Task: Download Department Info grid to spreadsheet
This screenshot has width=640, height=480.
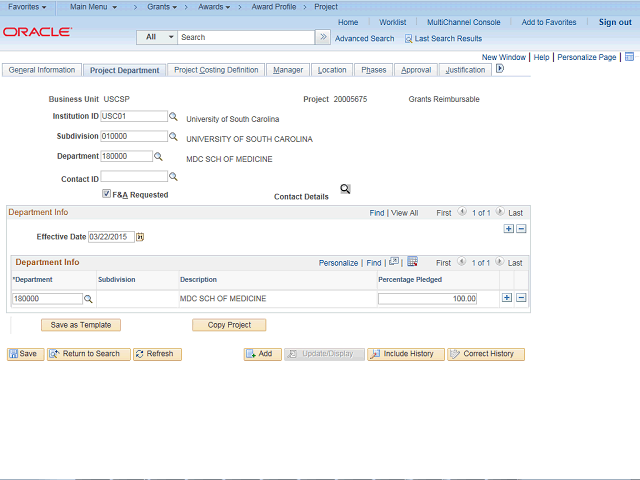Action: pos(412,262)
